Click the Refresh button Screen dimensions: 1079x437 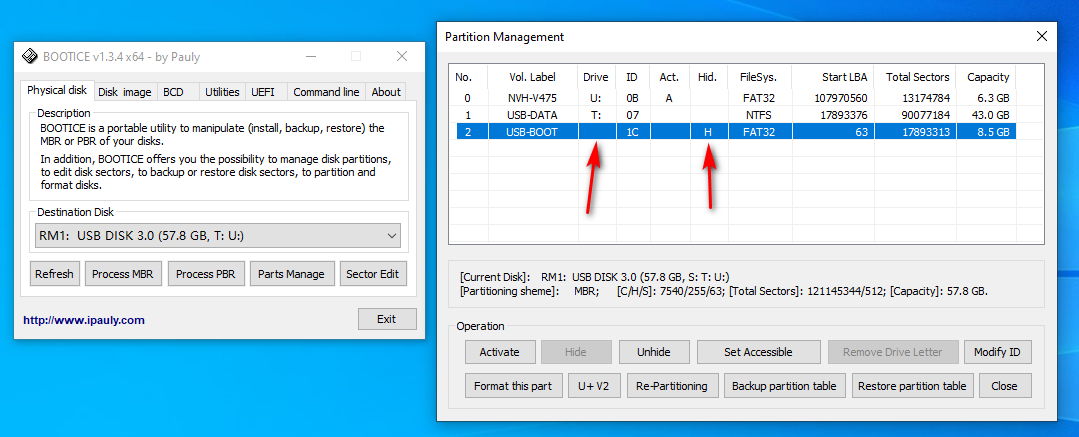[x=54, y=274]
